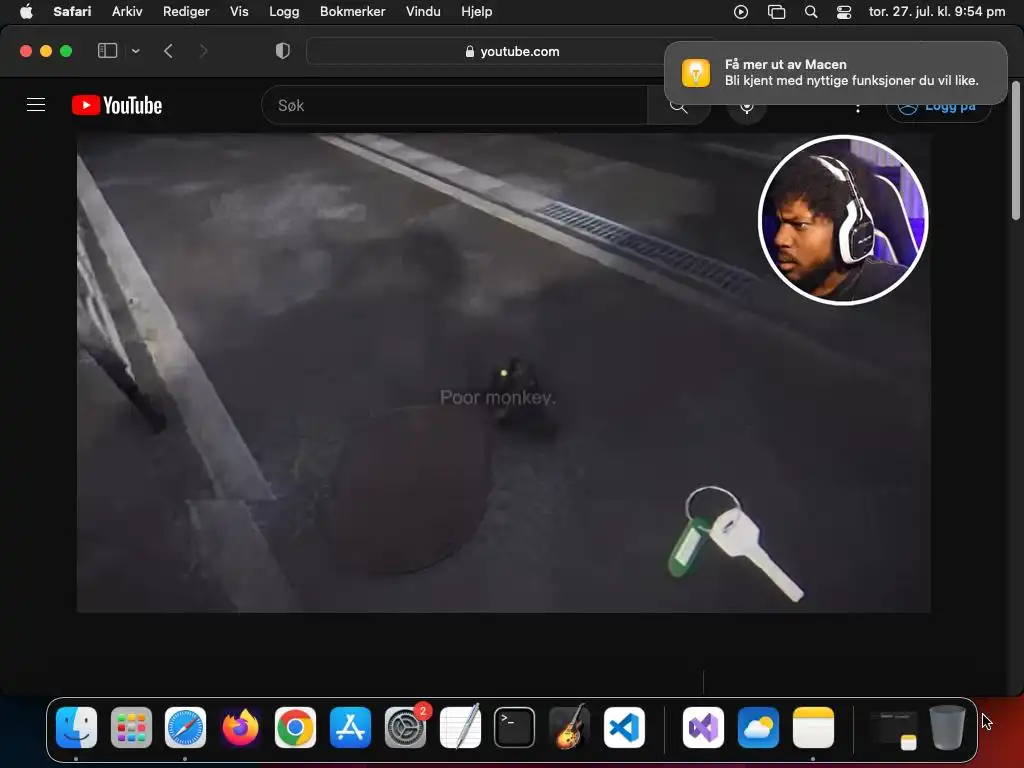Open the Bokmerker menu

tap(353, 11)
